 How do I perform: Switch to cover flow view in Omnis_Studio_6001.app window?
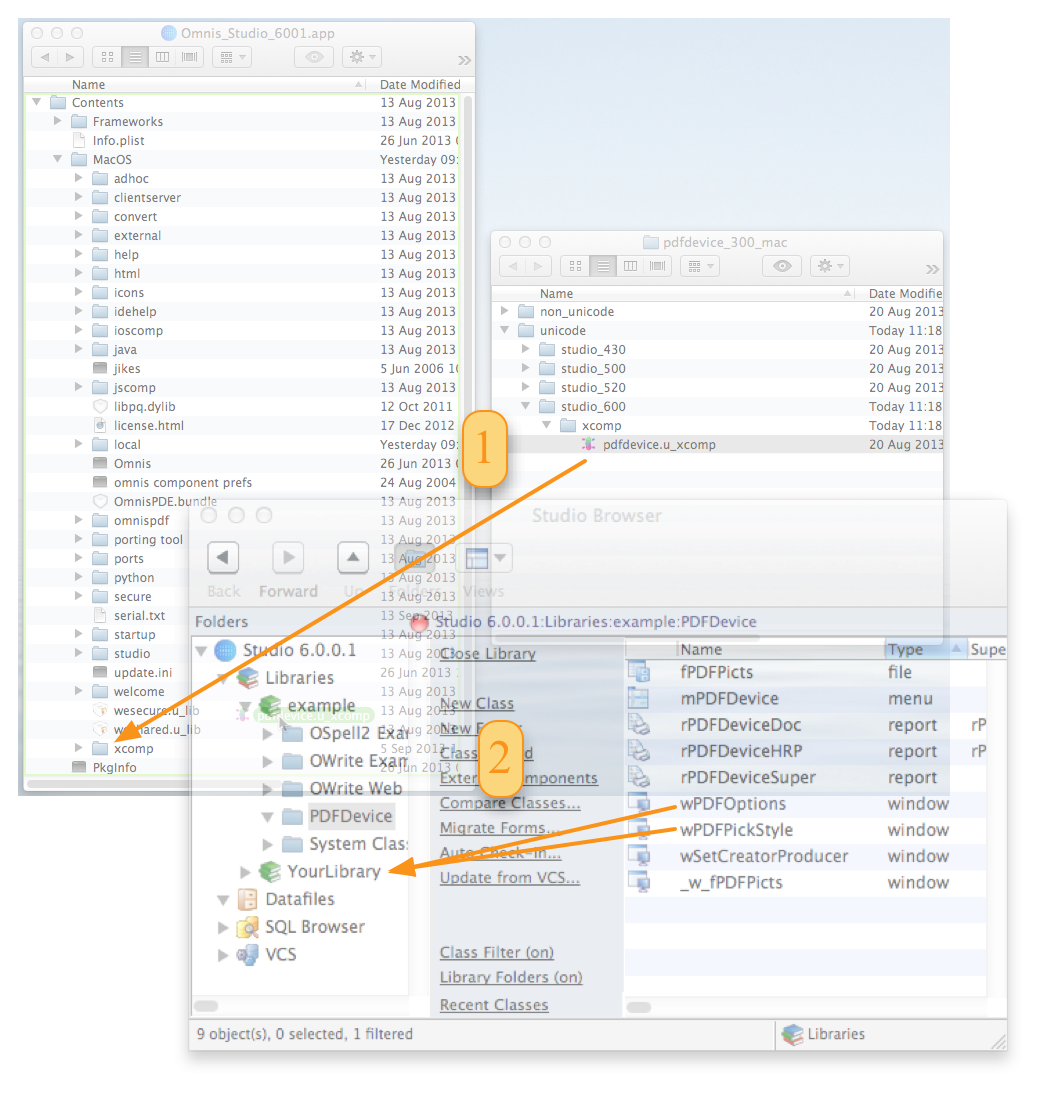pos(189,57)
